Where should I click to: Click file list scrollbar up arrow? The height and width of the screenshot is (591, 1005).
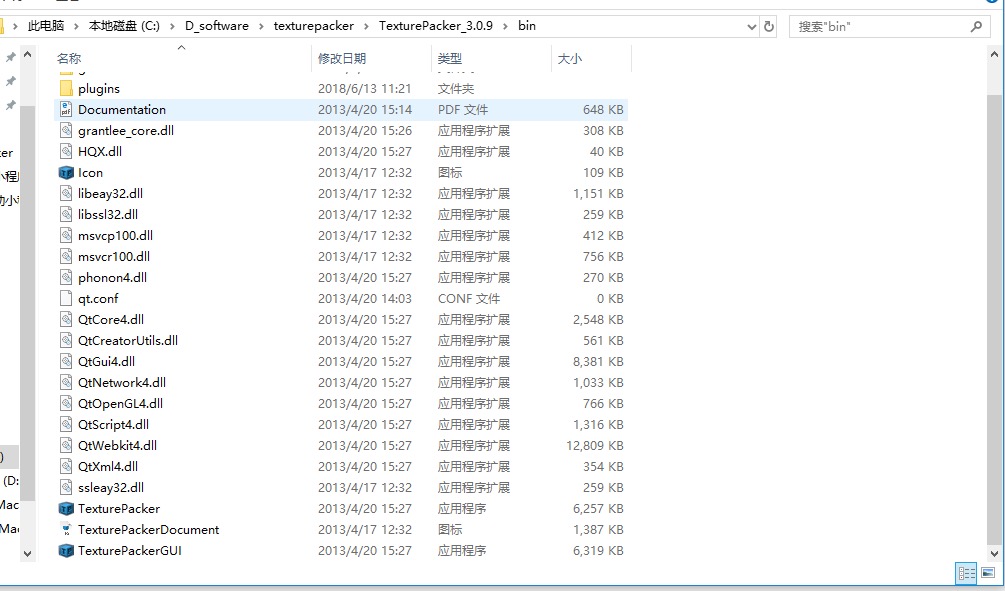coord(994,56)
